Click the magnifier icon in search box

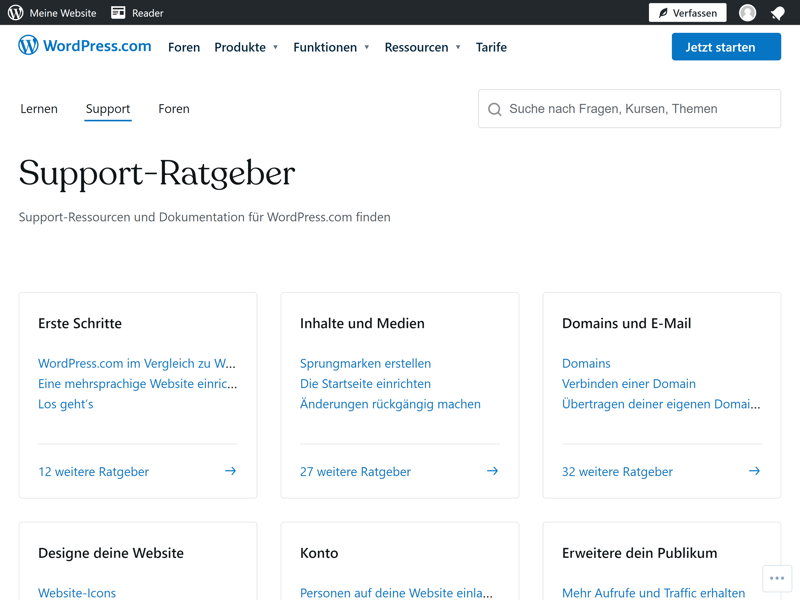495,109
